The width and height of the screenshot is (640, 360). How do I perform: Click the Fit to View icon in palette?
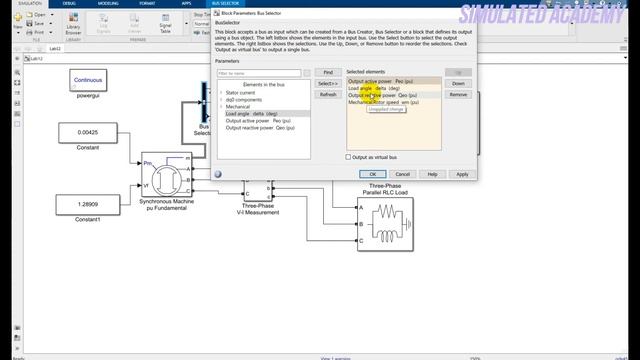click(17, 82)
